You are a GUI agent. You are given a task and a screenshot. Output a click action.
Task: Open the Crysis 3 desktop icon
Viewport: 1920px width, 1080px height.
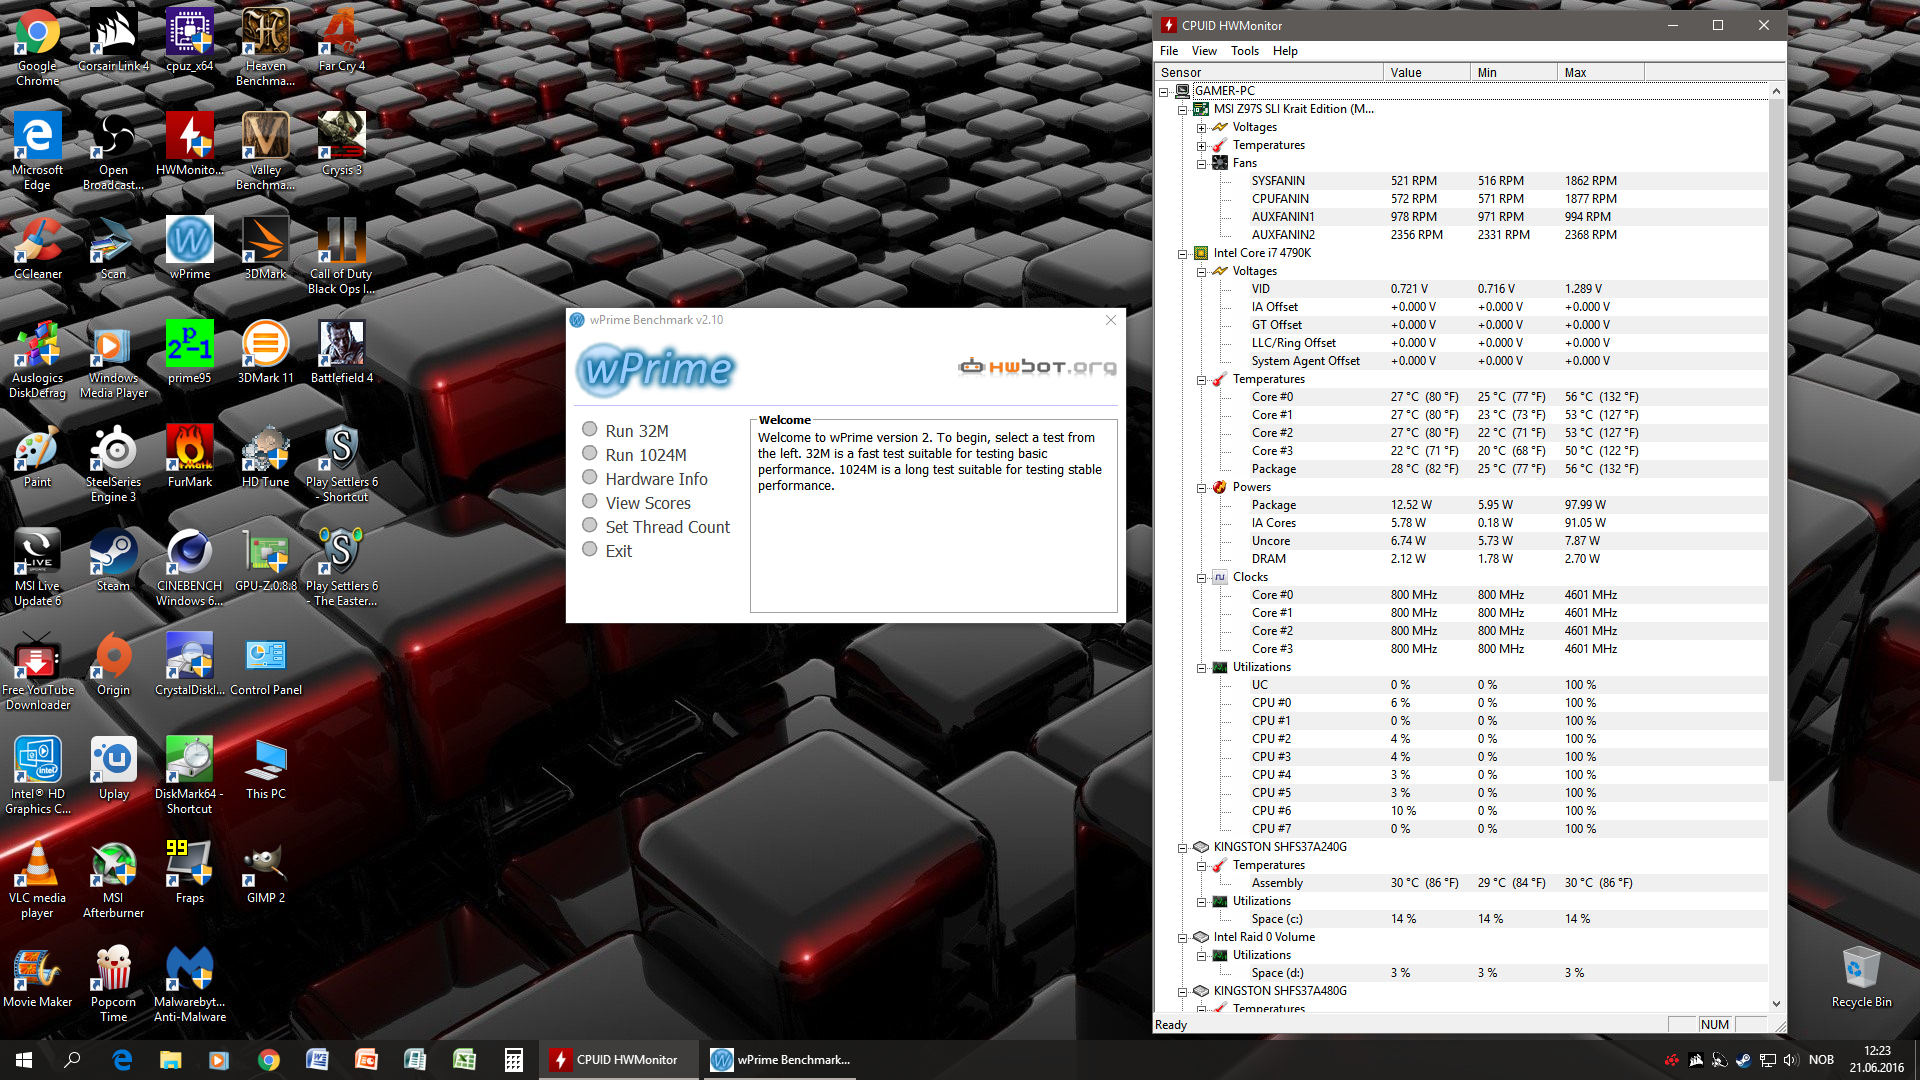[x=341, y=144]
